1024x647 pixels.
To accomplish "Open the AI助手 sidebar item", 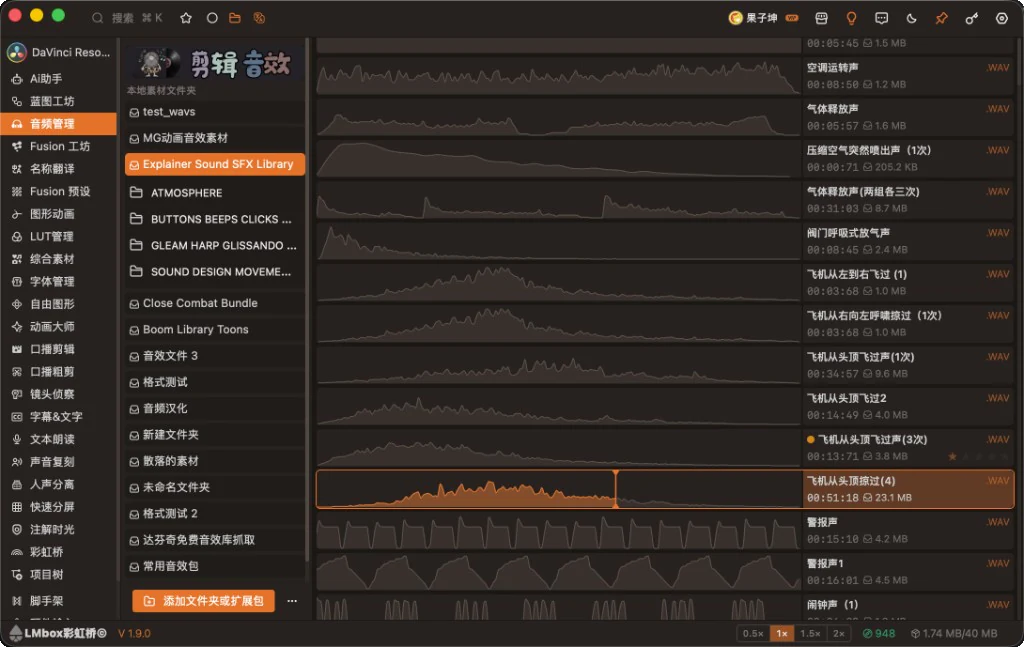I will click(x=58, y=79).
